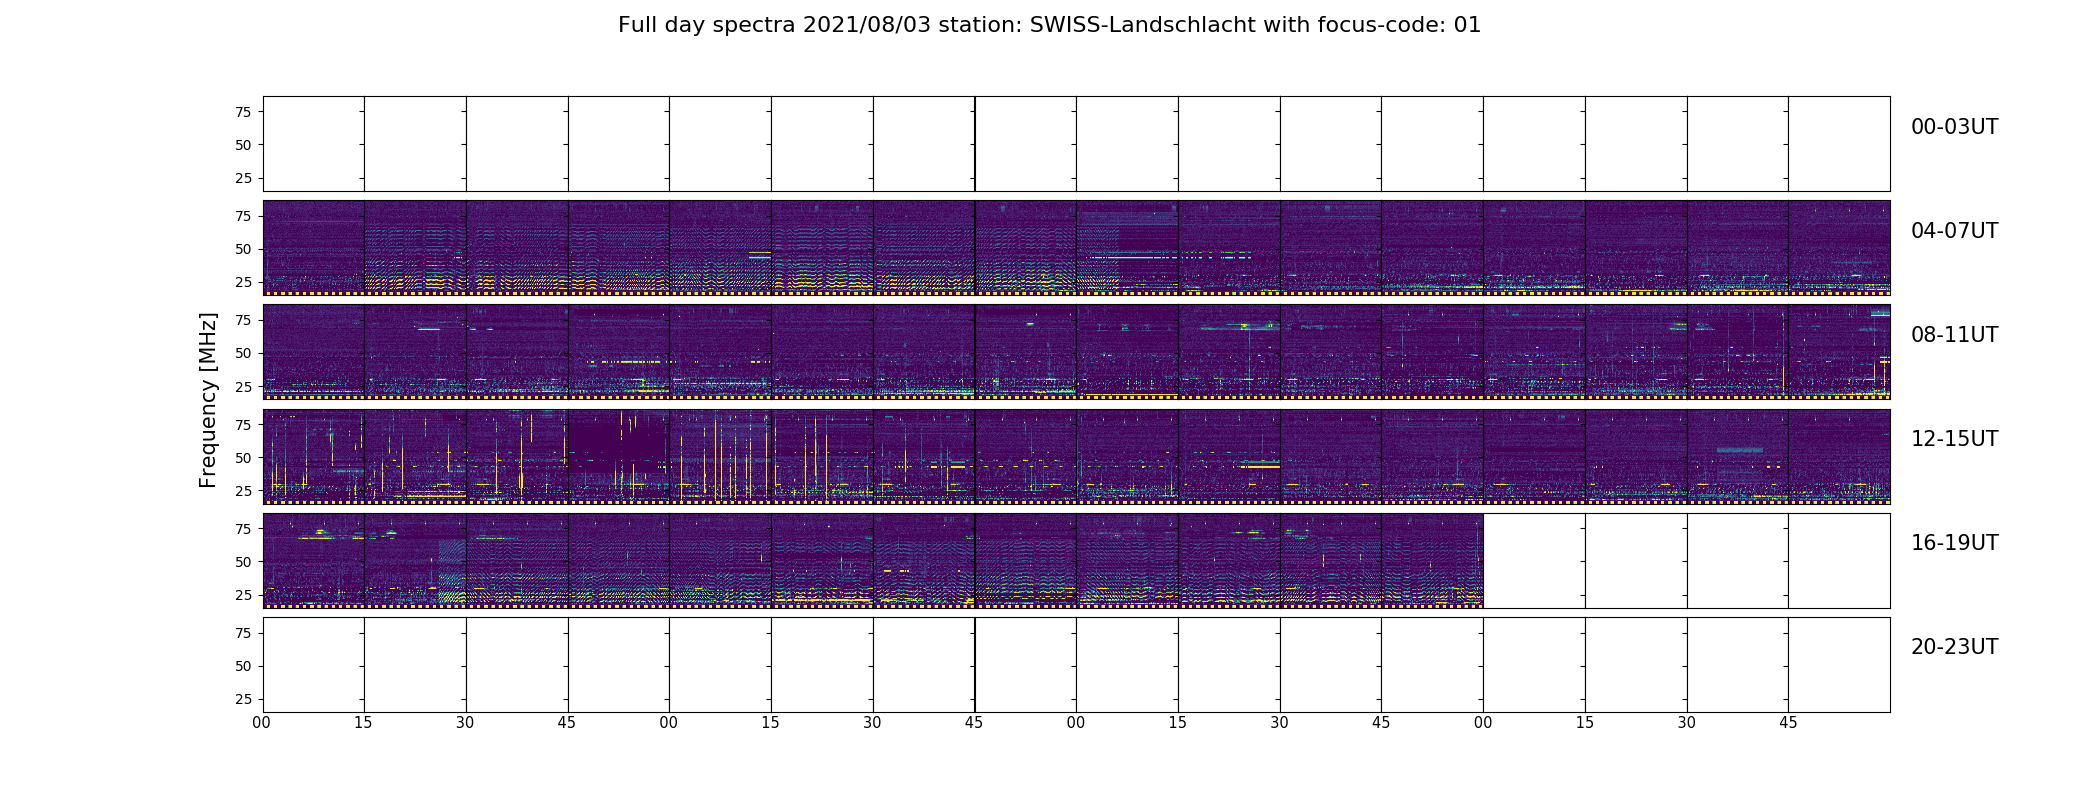Click the 50 tick of the 00-03UT row
2100x800 pixels.
coord(243,145)
